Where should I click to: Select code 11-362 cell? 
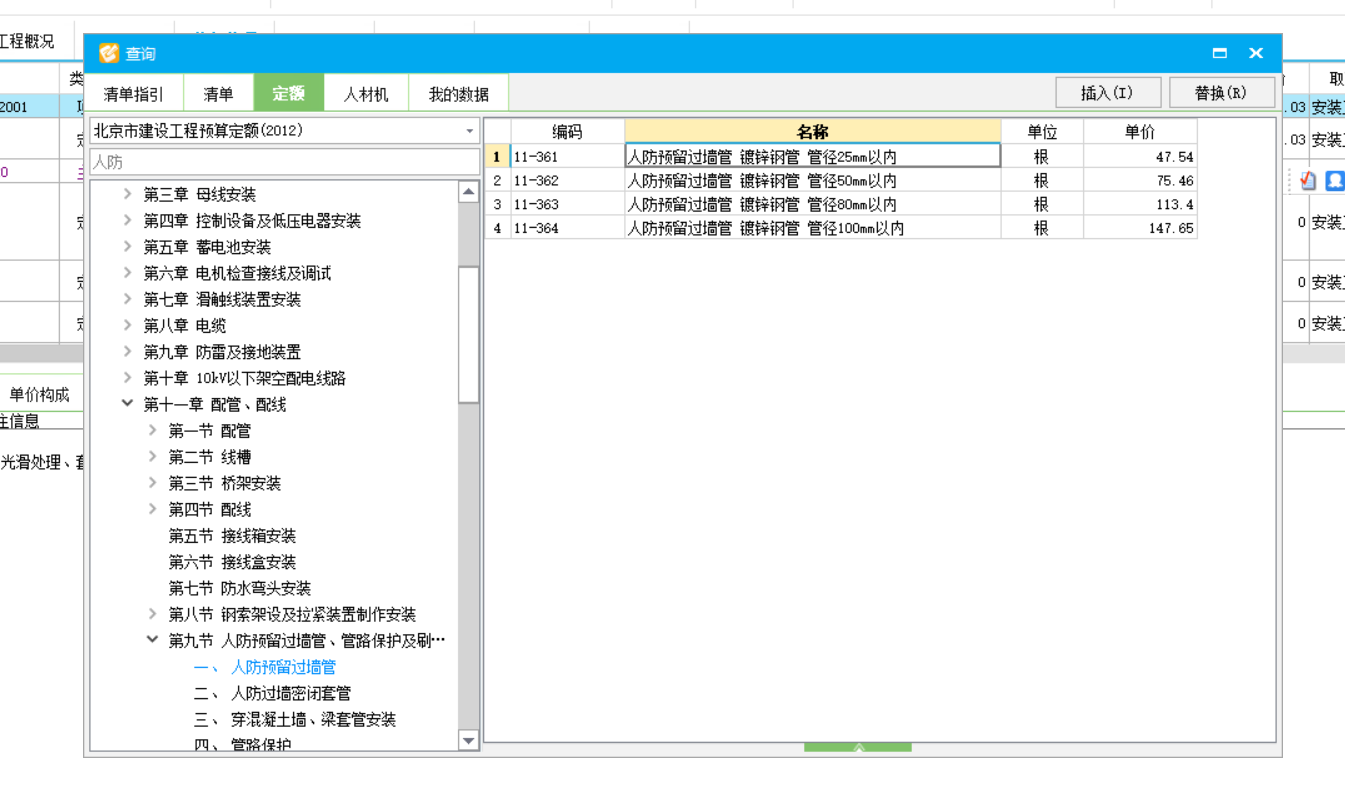(567, 181)
